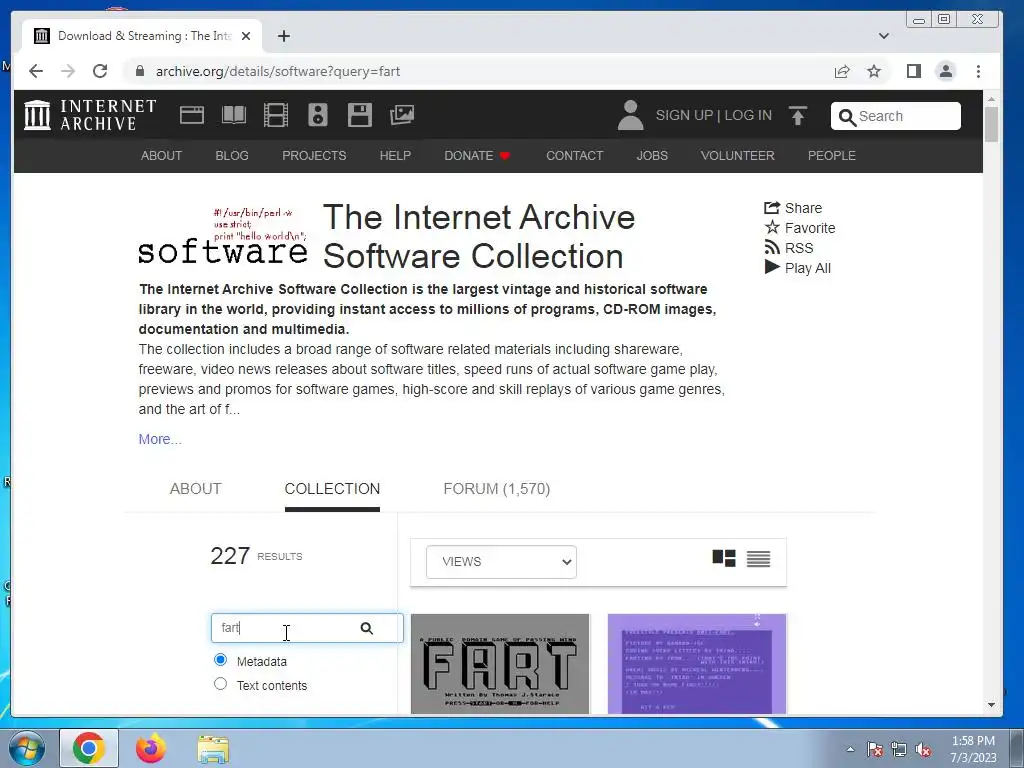Add collection to Favorite
The image size is (1024, 768).
(799, 228)
